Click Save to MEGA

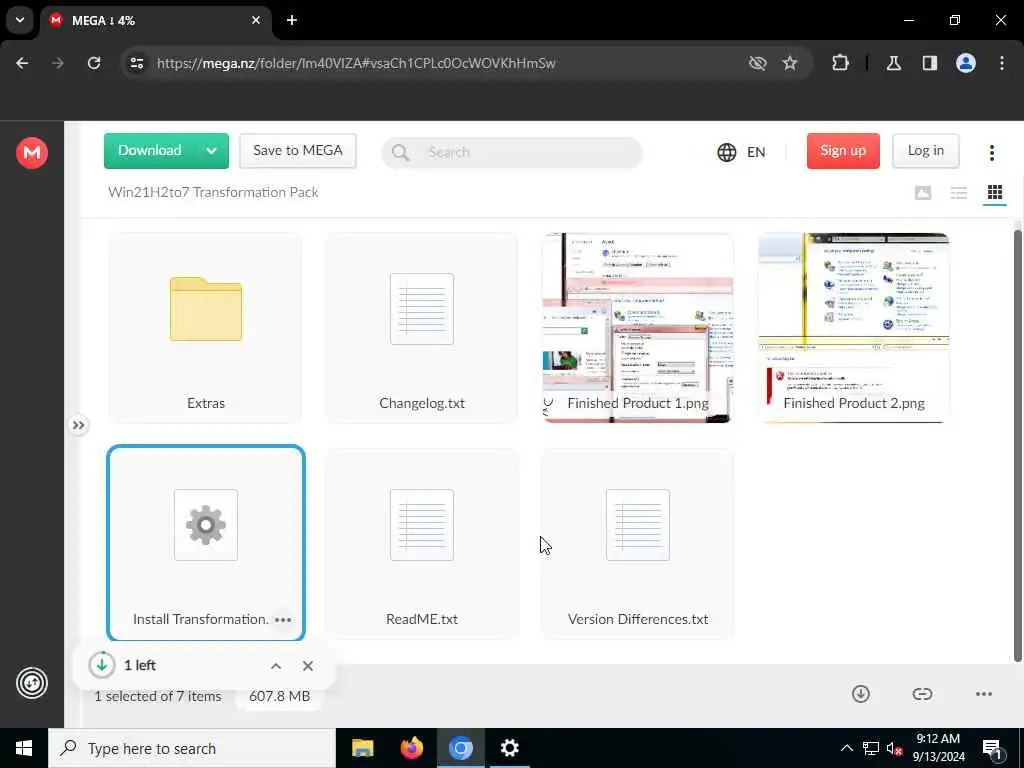pyautogui.click(x=298, y=151)
